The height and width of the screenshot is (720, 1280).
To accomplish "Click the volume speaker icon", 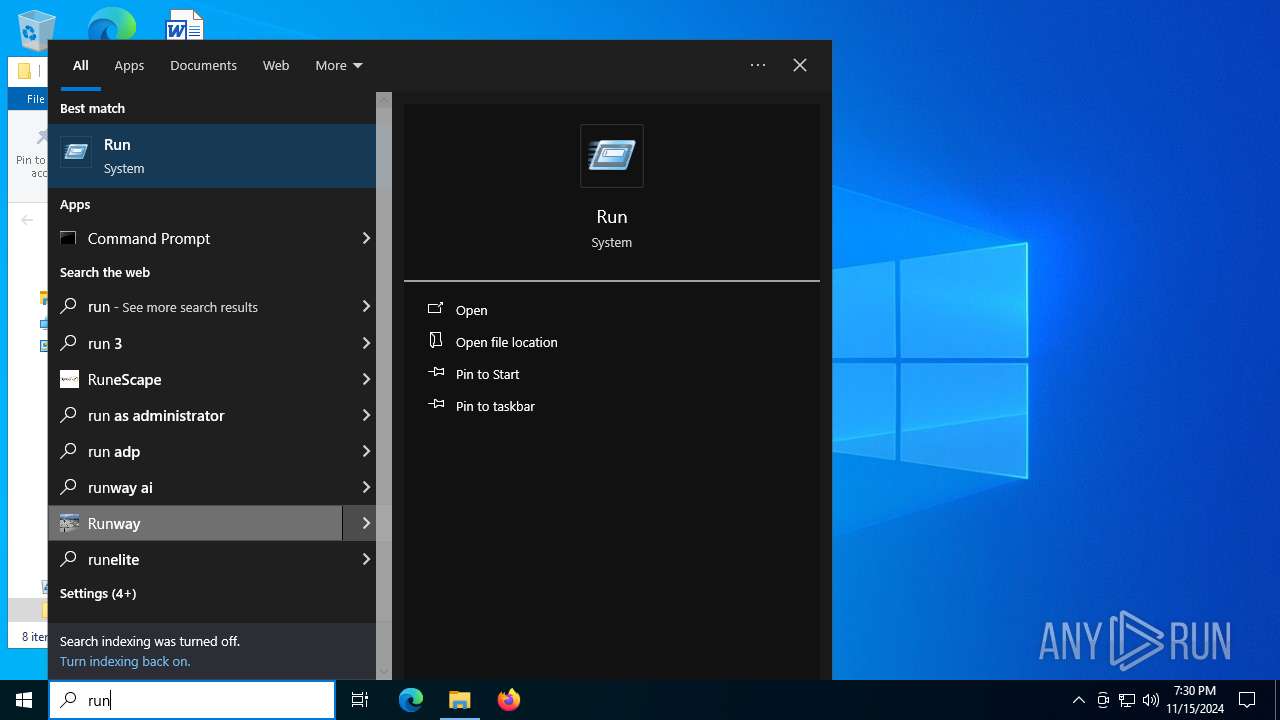I will (x=1150, y=700).
